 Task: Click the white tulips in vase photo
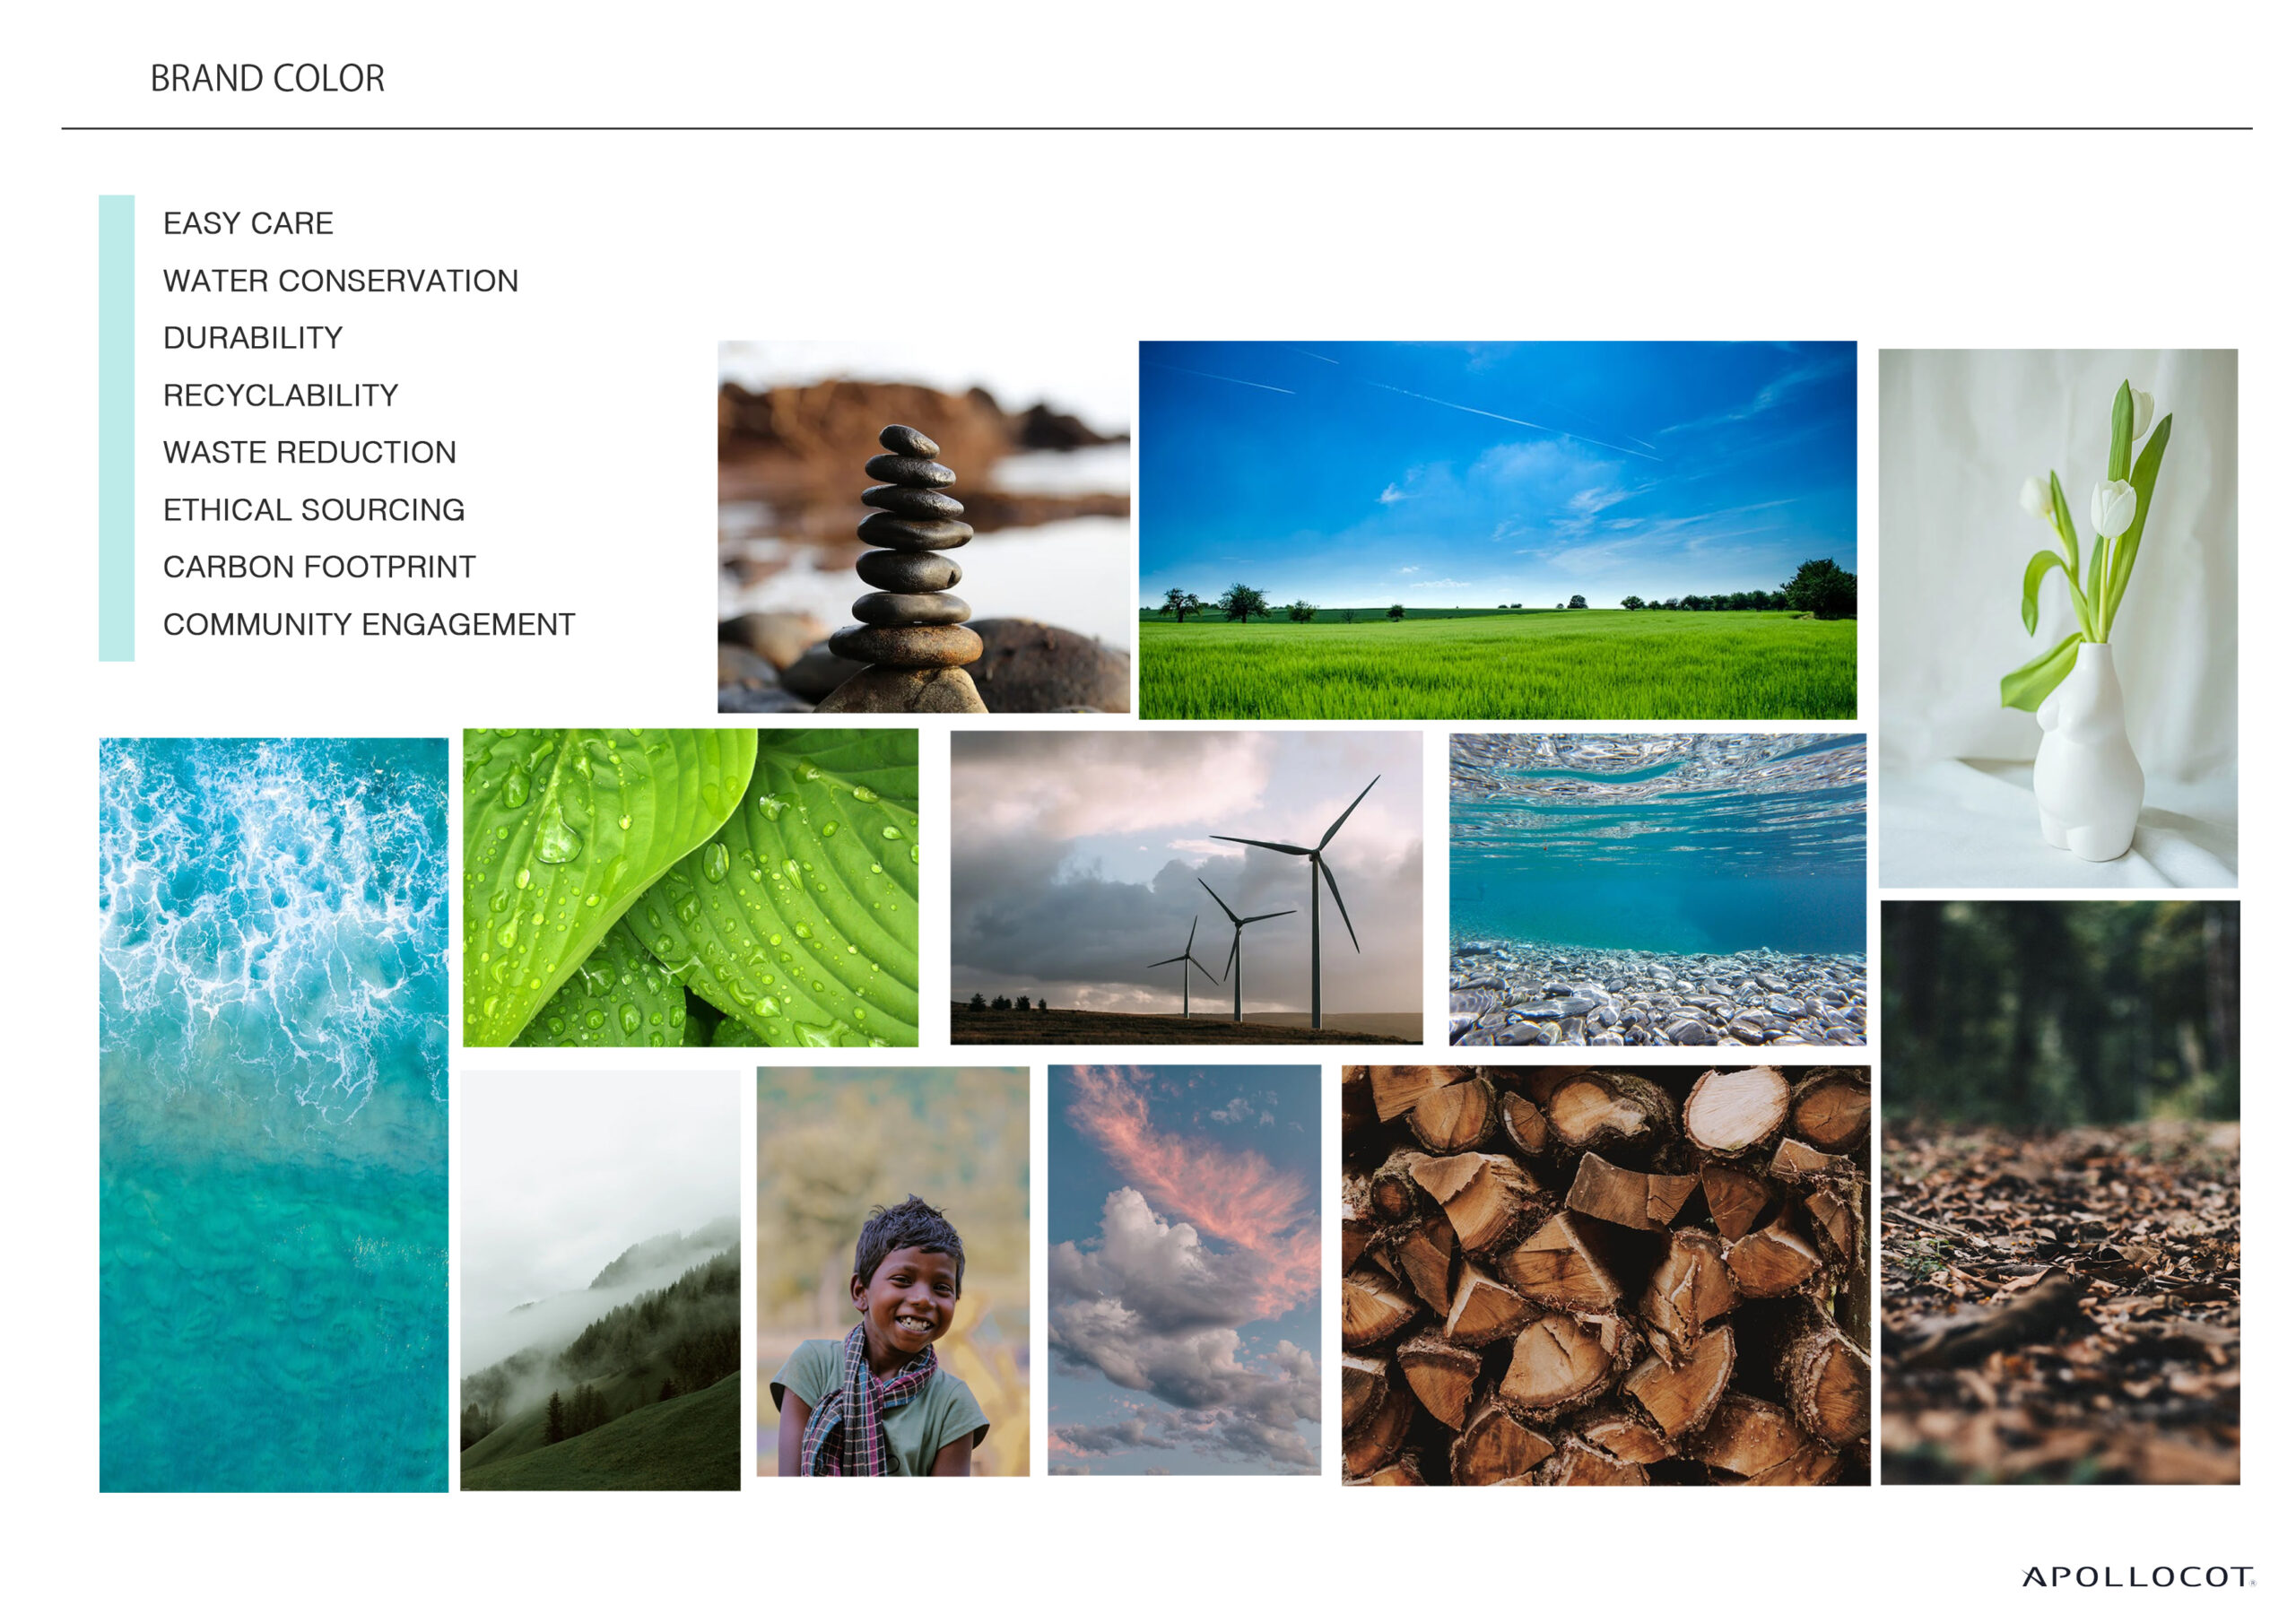2058,618
